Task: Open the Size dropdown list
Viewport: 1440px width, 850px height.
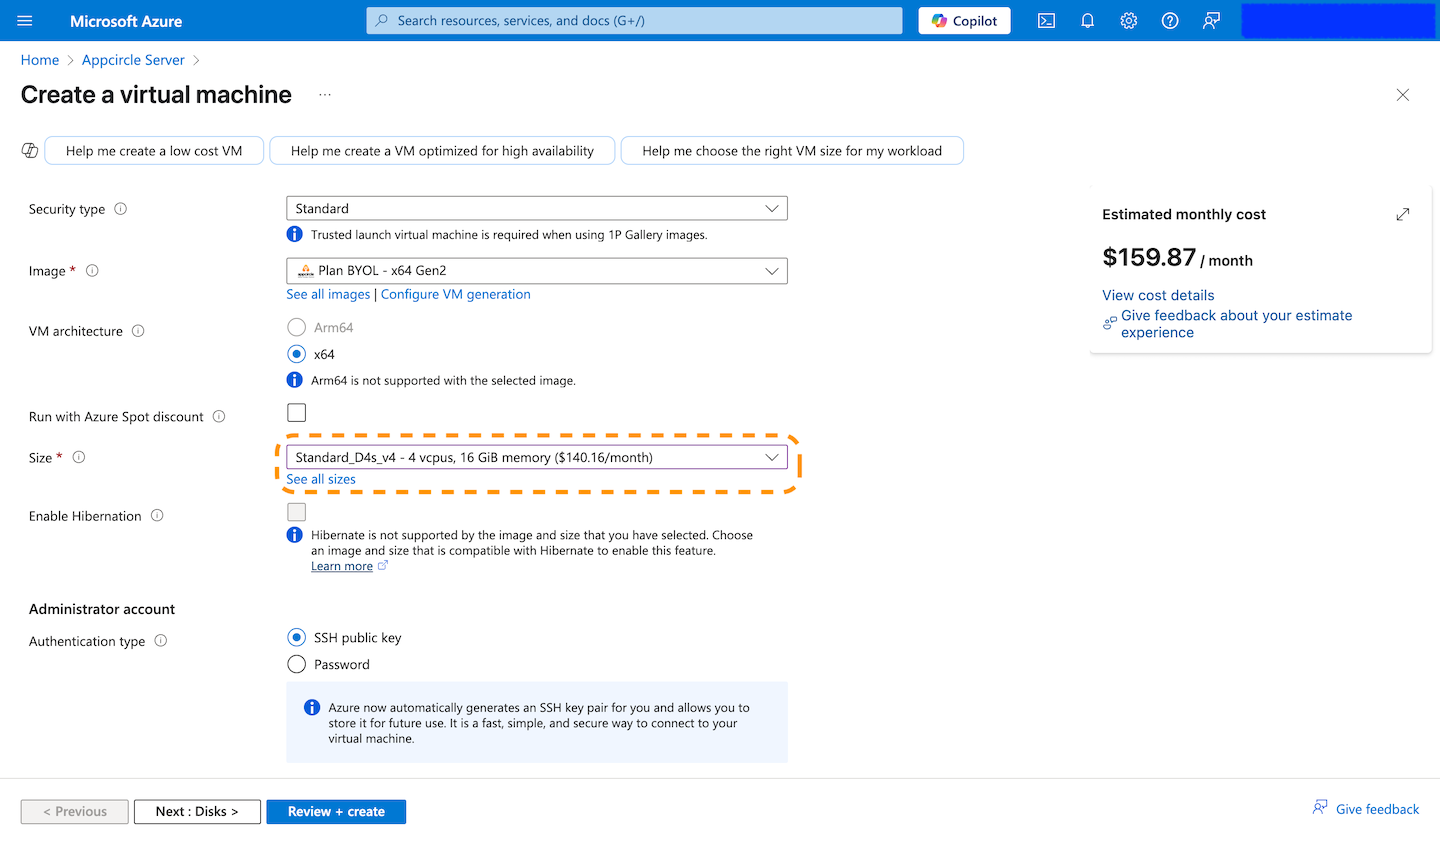Action: [x=536, y=457]
